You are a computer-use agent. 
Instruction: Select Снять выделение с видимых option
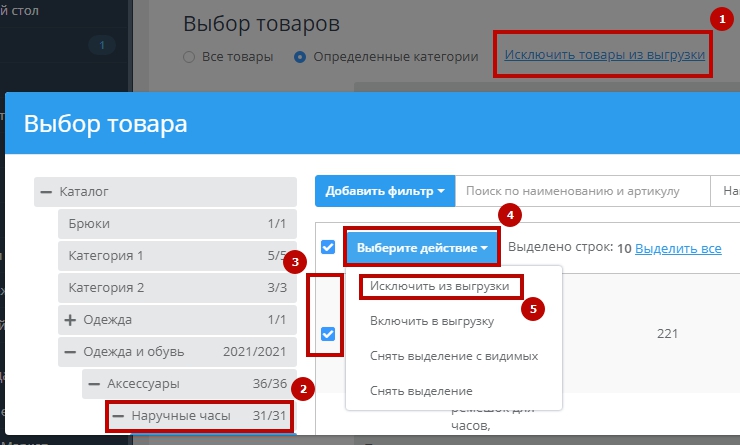[454, 356]
